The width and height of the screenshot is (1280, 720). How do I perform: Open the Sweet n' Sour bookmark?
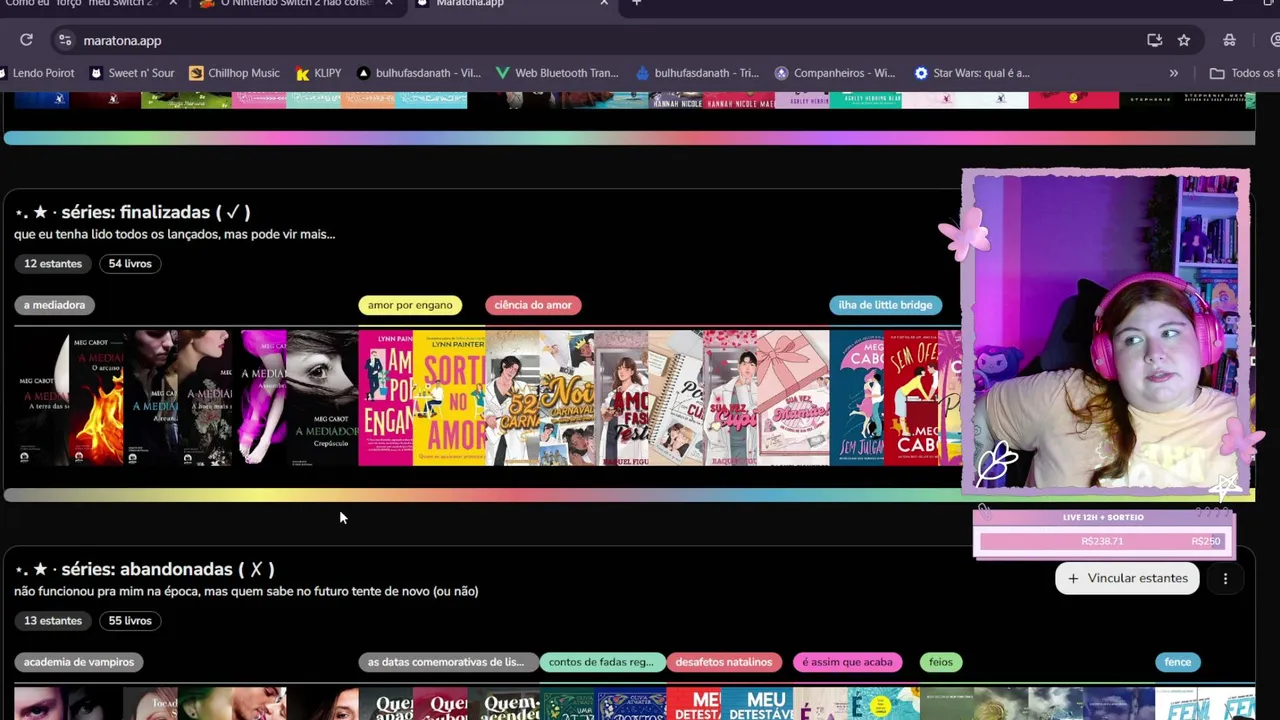pos(132,73)
